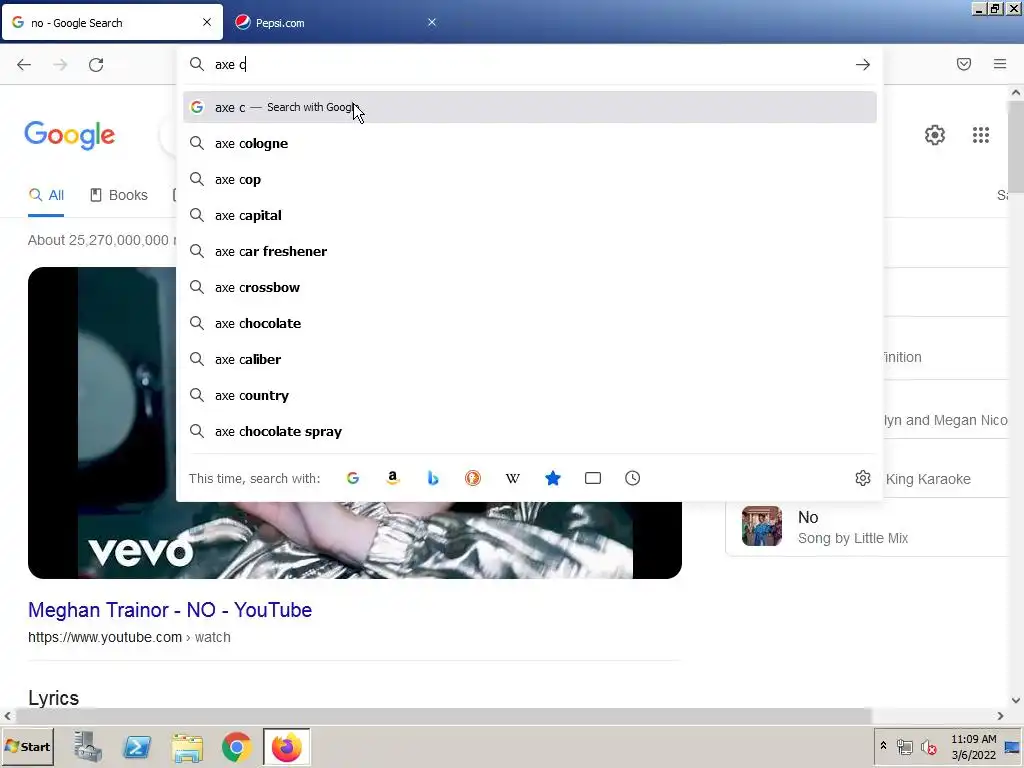Click the Show desktop tray icon

(1013, 747)
